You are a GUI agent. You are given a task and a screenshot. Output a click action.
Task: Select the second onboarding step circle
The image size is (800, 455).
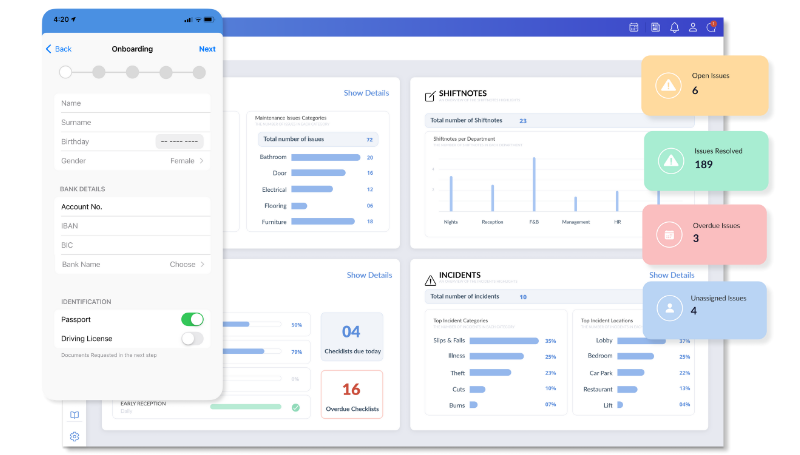point(99,72)
